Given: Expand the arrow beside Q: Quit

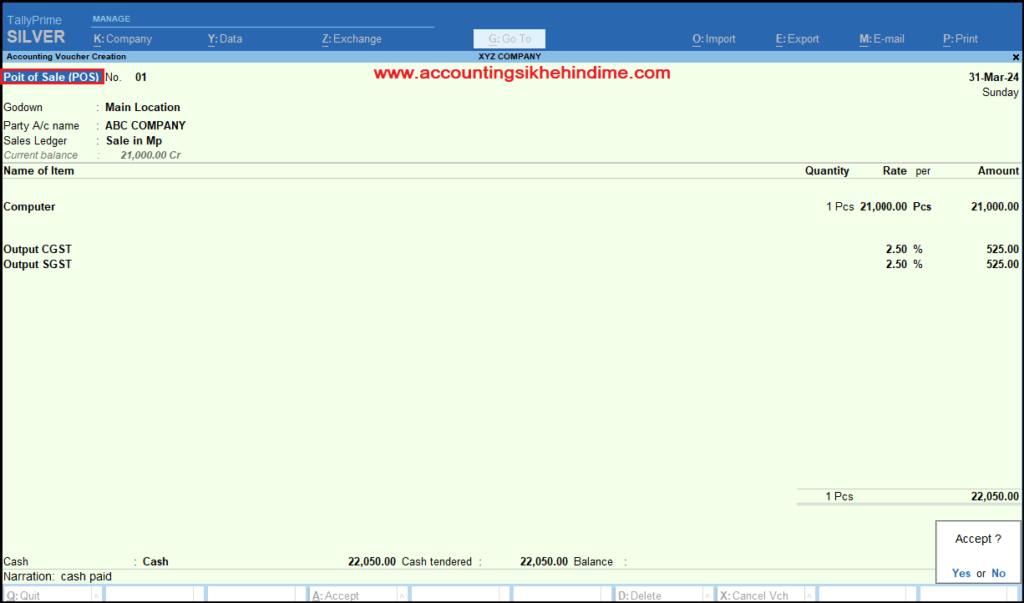Looking at the screenshot, I should (x=96, y=595).
